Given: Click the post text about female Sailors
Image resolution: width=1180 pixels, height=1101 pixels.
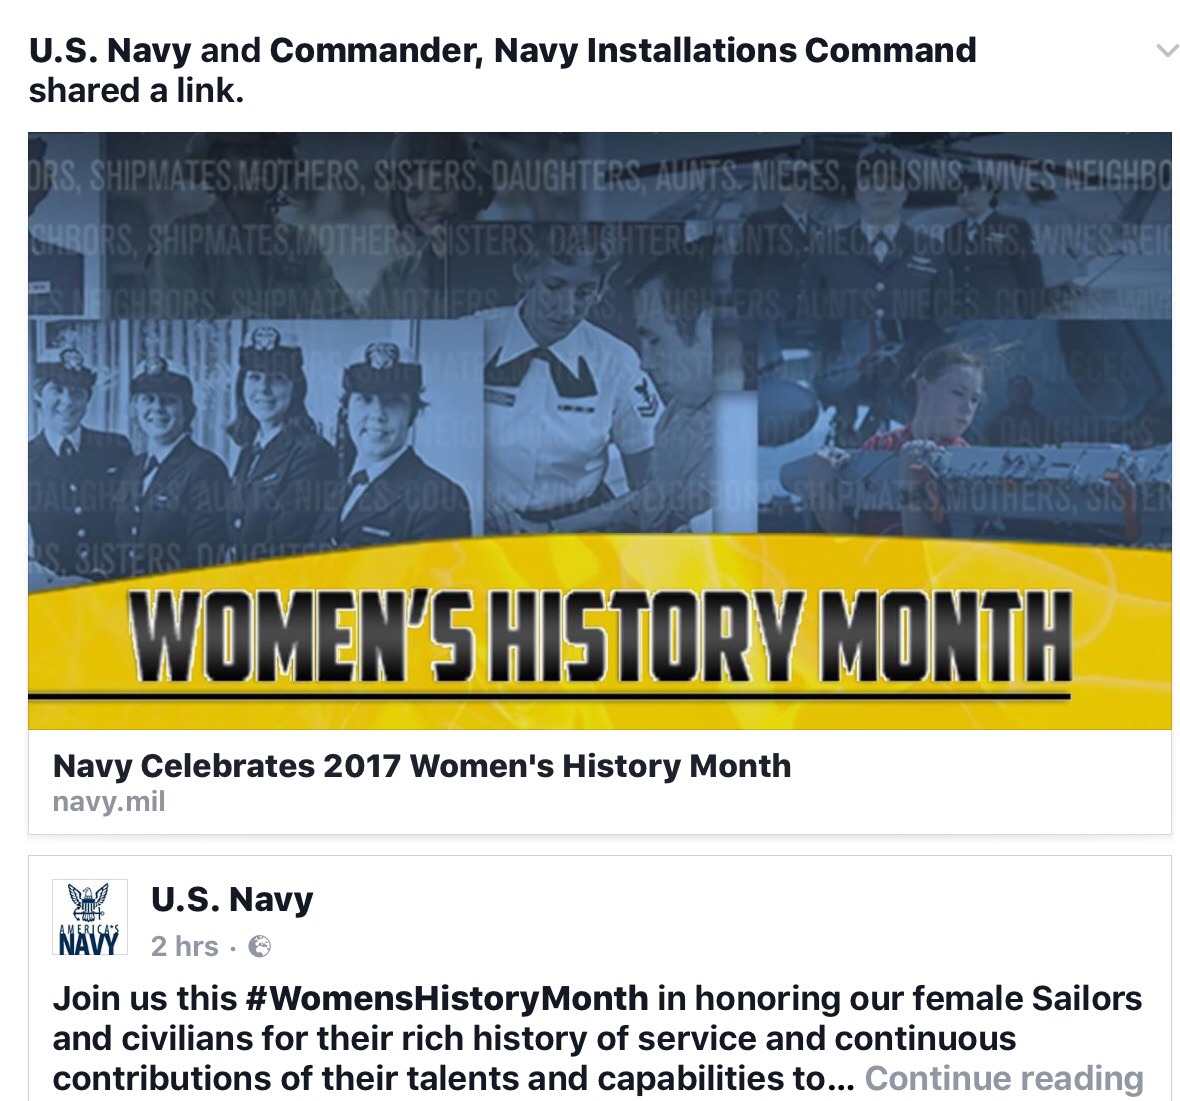Looking at the screenshot, I should [597, 1038].
